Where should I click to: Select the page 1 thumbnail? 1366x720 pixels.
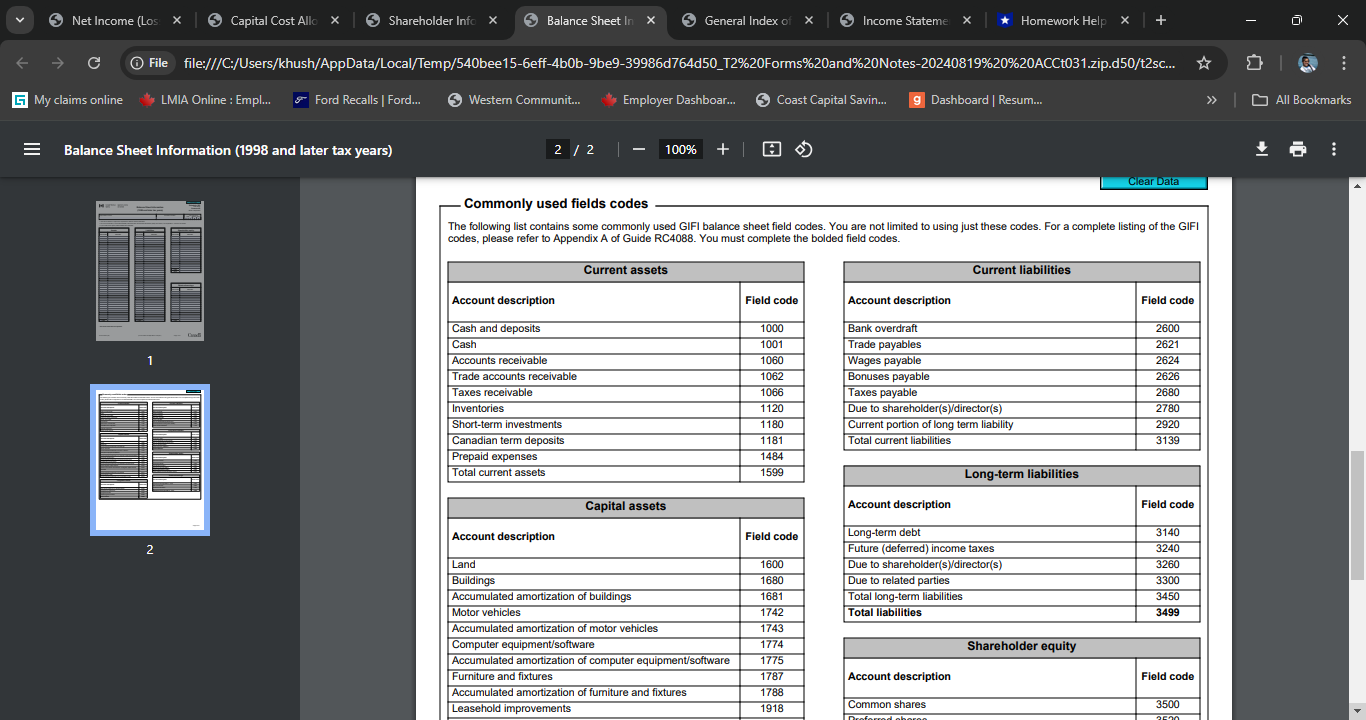coord(150,270)
